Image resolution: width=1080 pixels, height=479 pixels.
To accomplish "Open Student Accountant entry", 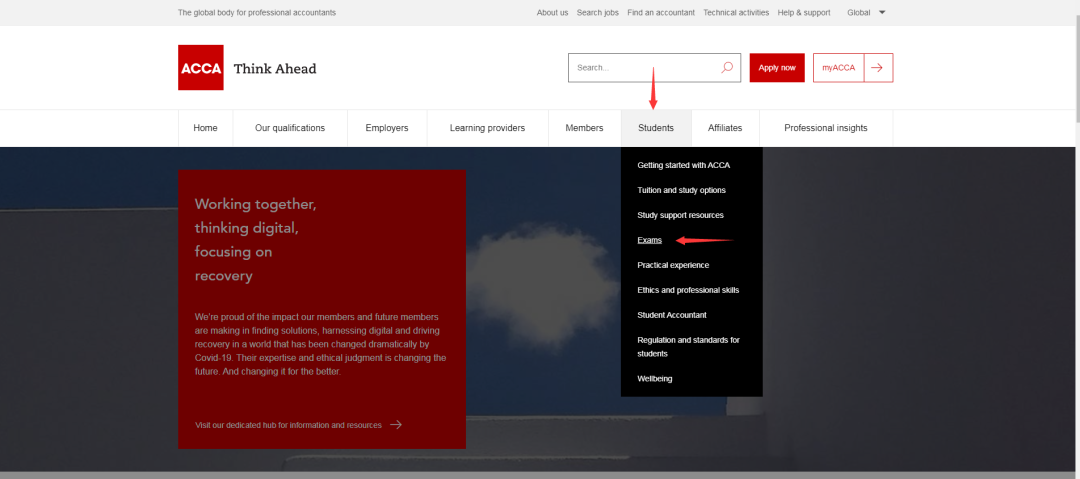I will tap(672, 315).
